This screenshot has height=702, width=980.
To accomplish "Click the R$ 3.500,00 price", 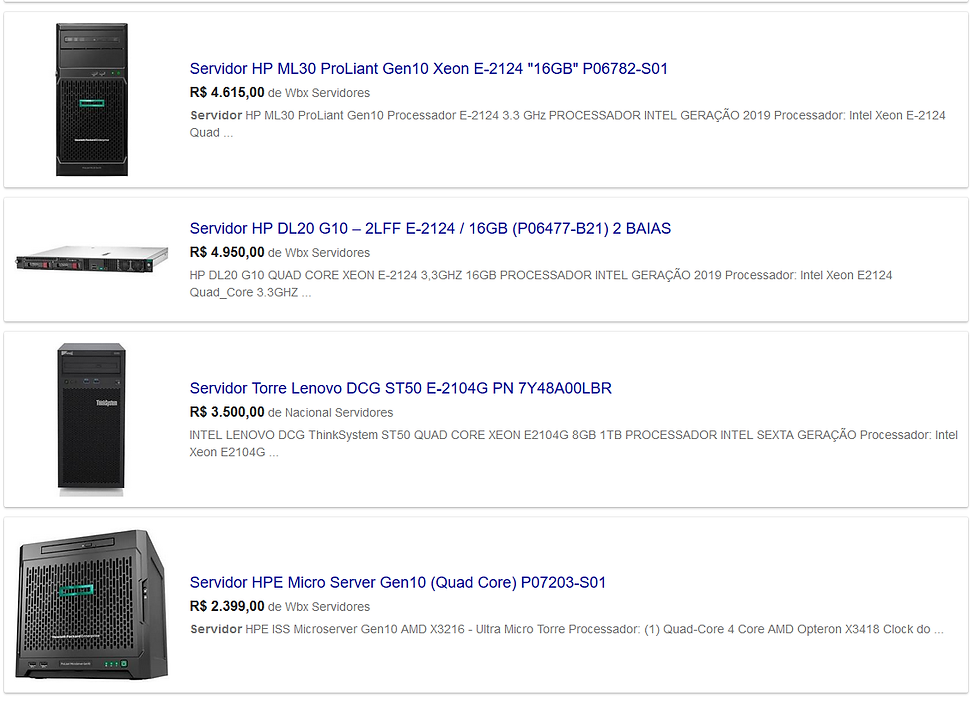I will (227, 412).
